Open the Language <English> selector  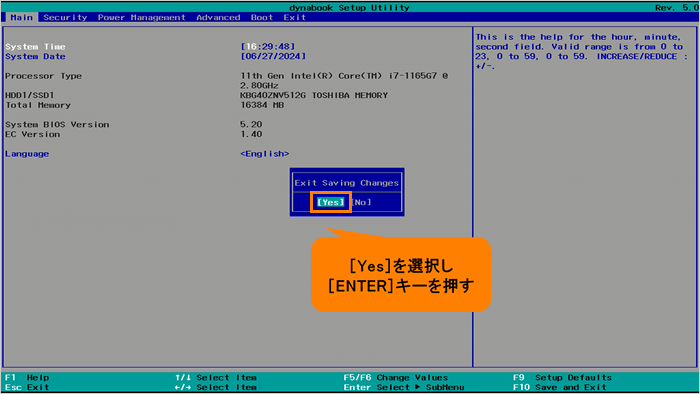coord(265,153)
